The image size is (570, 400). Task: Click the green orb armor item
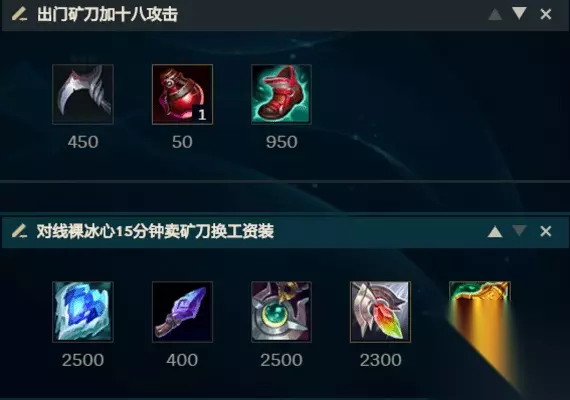(281, 312)
